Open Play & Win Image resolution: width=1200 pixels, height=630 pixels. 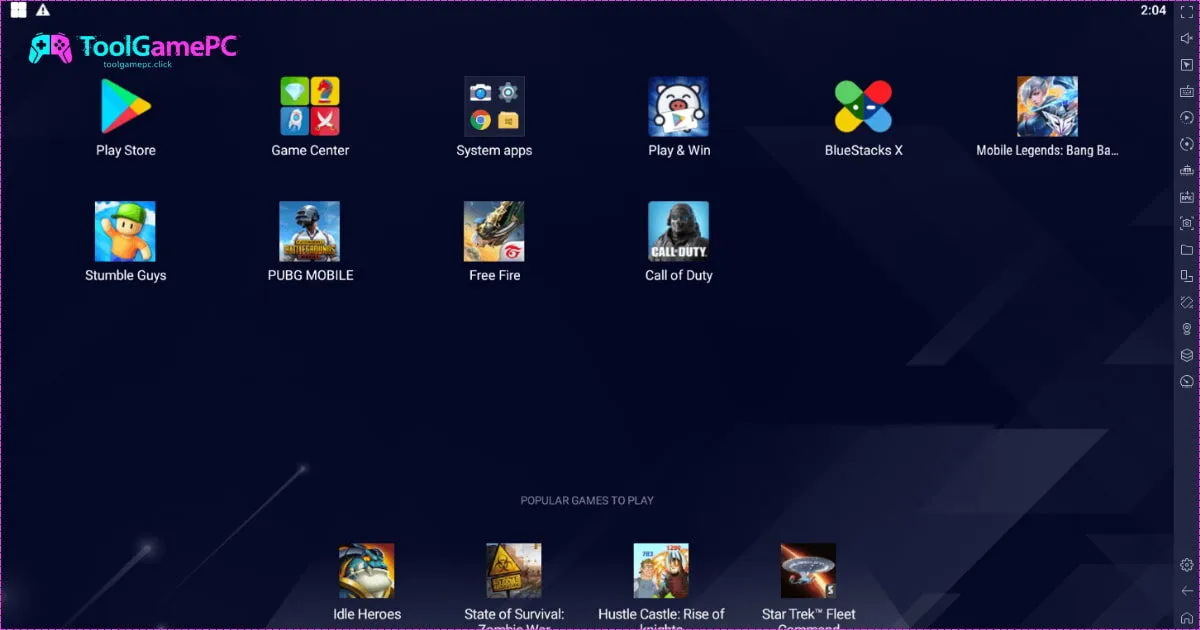click(679, 108)
